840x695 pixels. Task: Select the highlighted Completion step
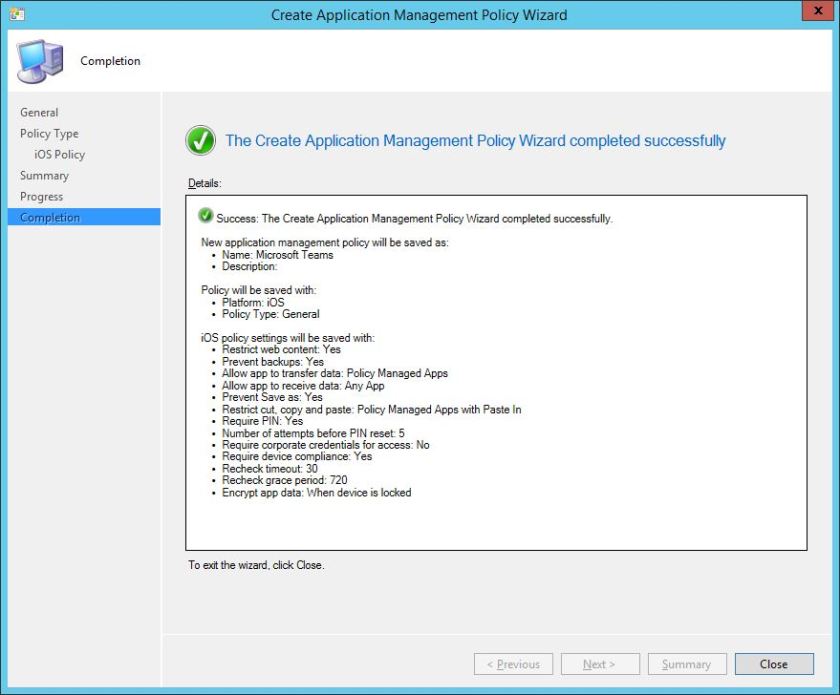point(50,217)
